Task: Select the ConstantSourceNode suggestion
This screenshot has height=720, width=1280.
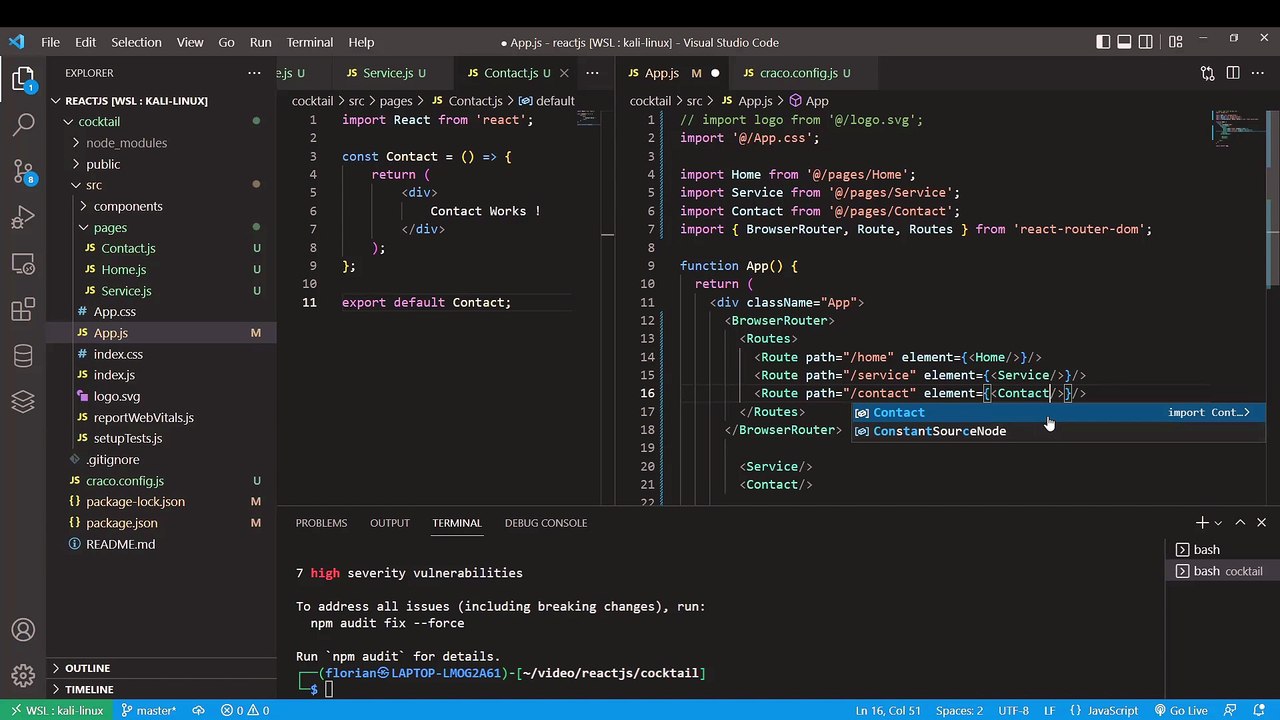Action: coord(1058,431)
